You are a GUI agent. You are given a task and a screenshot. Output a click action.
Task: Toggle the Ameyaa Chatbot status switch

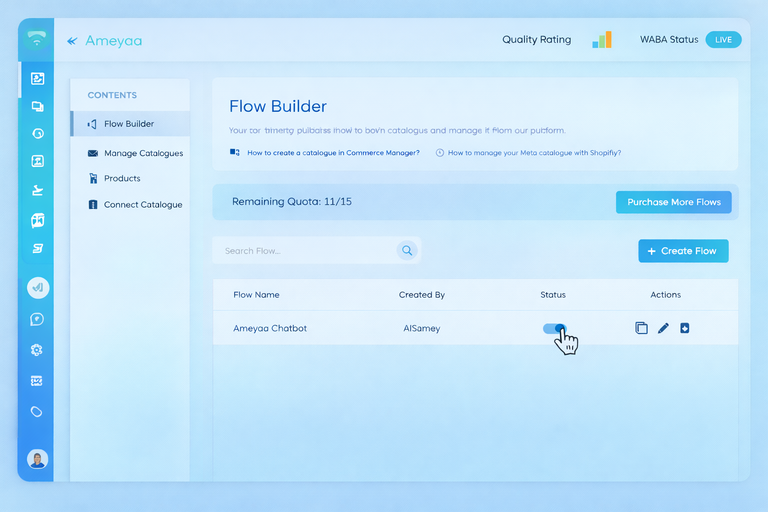point(554,328)
